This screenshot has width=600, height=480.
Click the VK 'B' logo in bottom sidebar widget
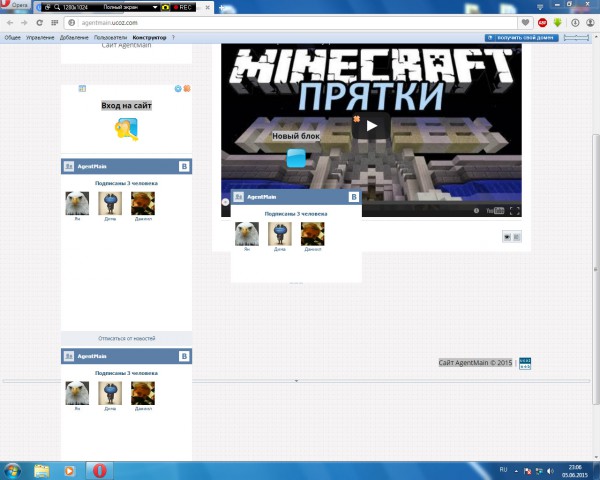pyautogui.click(x=184, y=356)
